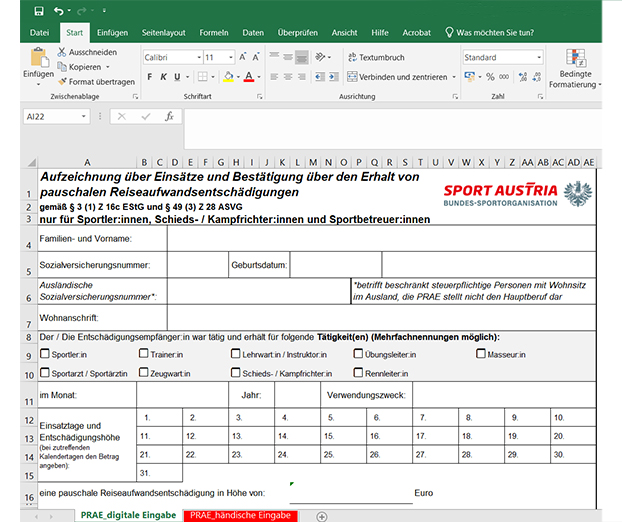Screen dimensions: 622x522
Task: Check the Zeugwart:in checkbox
Action: 144,372
